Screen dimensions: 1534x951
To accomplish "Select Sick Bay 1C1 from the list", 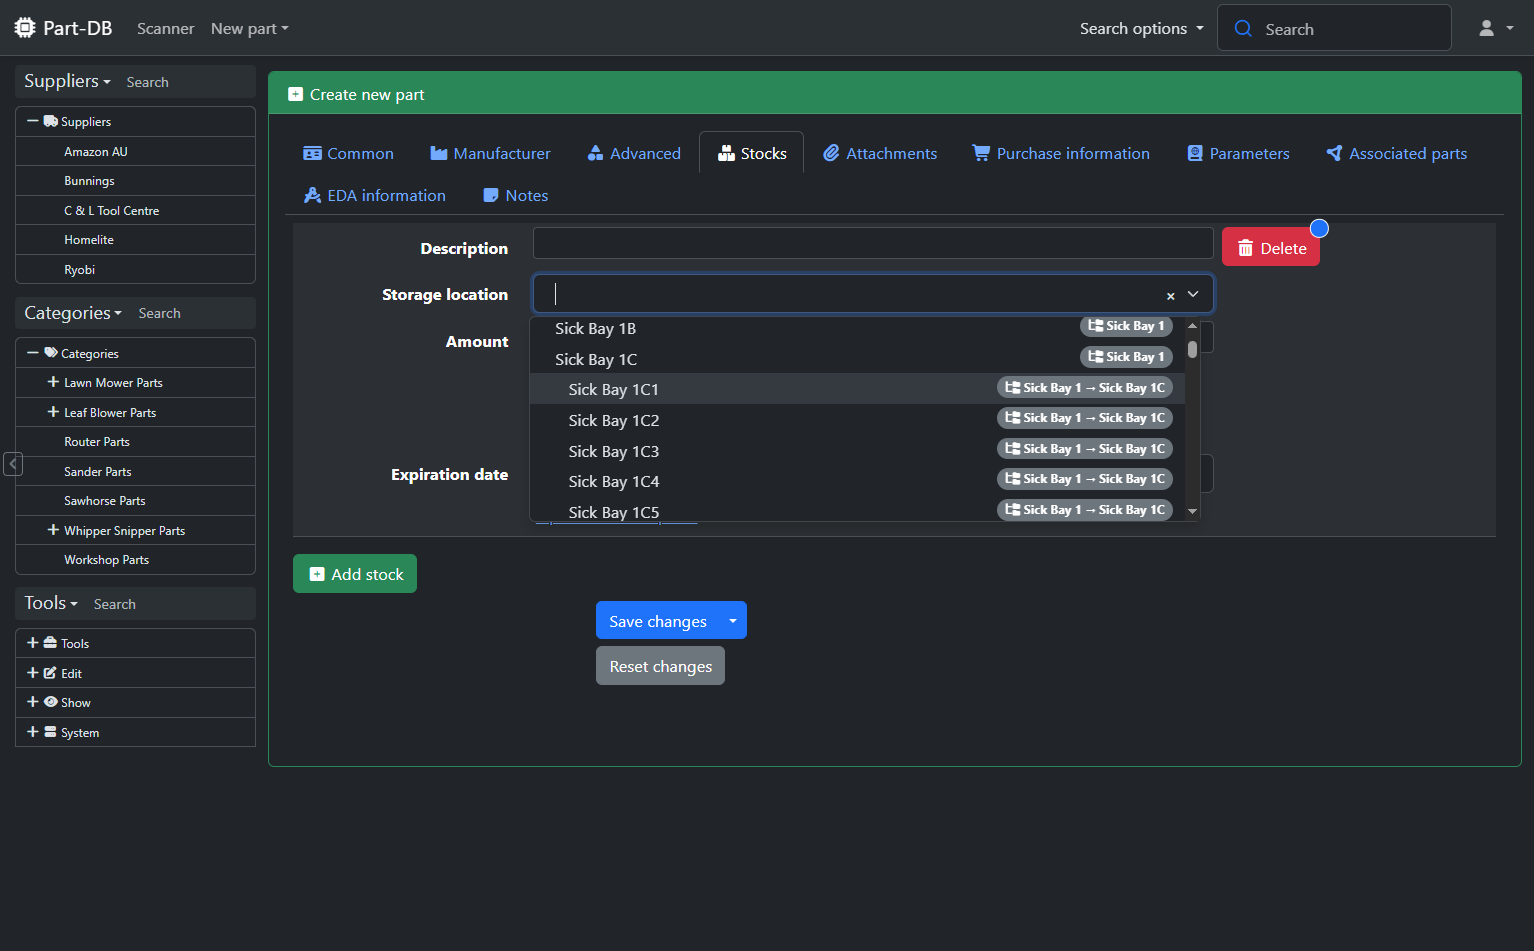I will coord(857,389).
